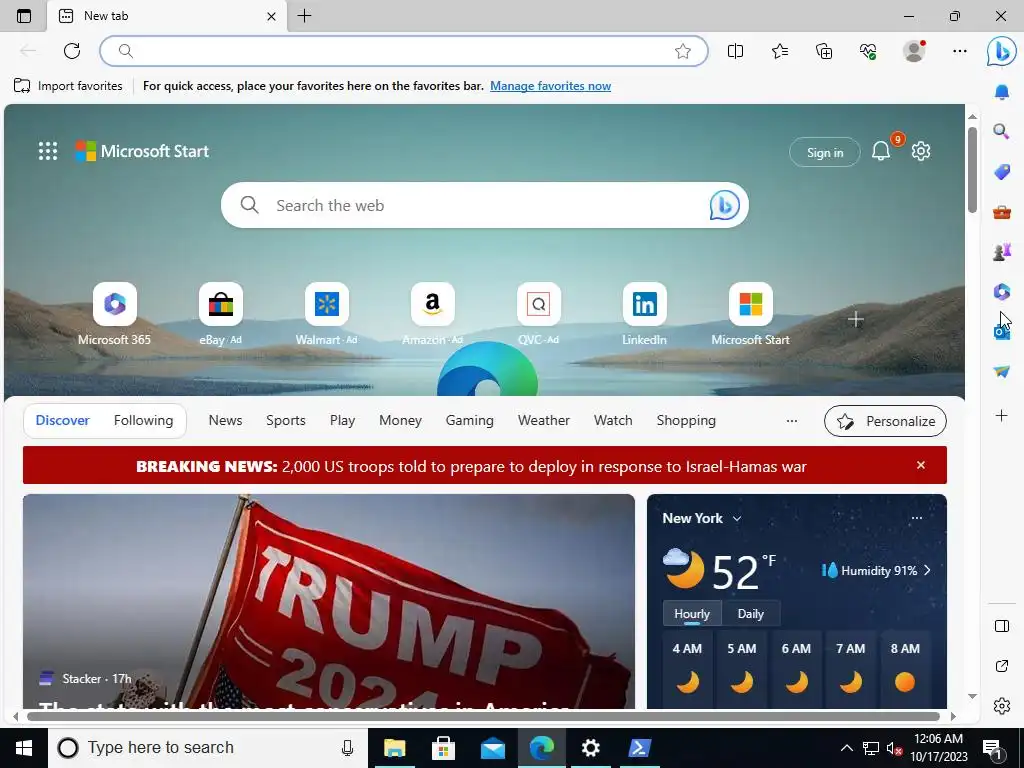This screenshot has width=1024, height=768.
Task: Open the sidebar Search icon
Action: pyautogui.click(x=1002, y=132)
